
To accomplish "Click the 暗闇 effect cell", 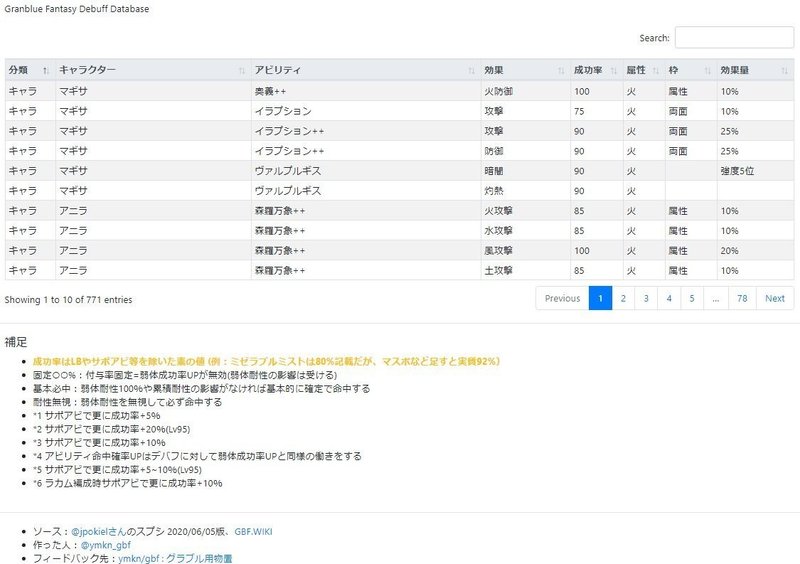I will pyautogui.click(x=525, y=171).
